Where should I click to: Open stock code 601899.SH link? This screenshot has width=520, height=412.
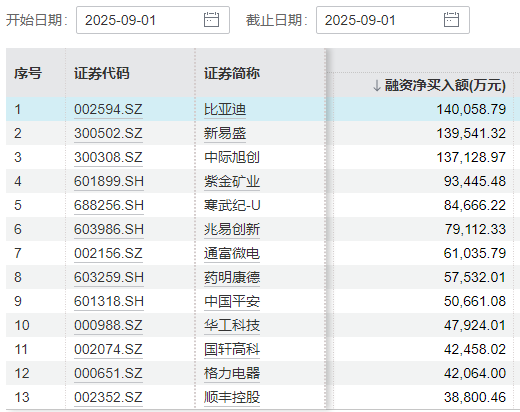coord(109,181)
